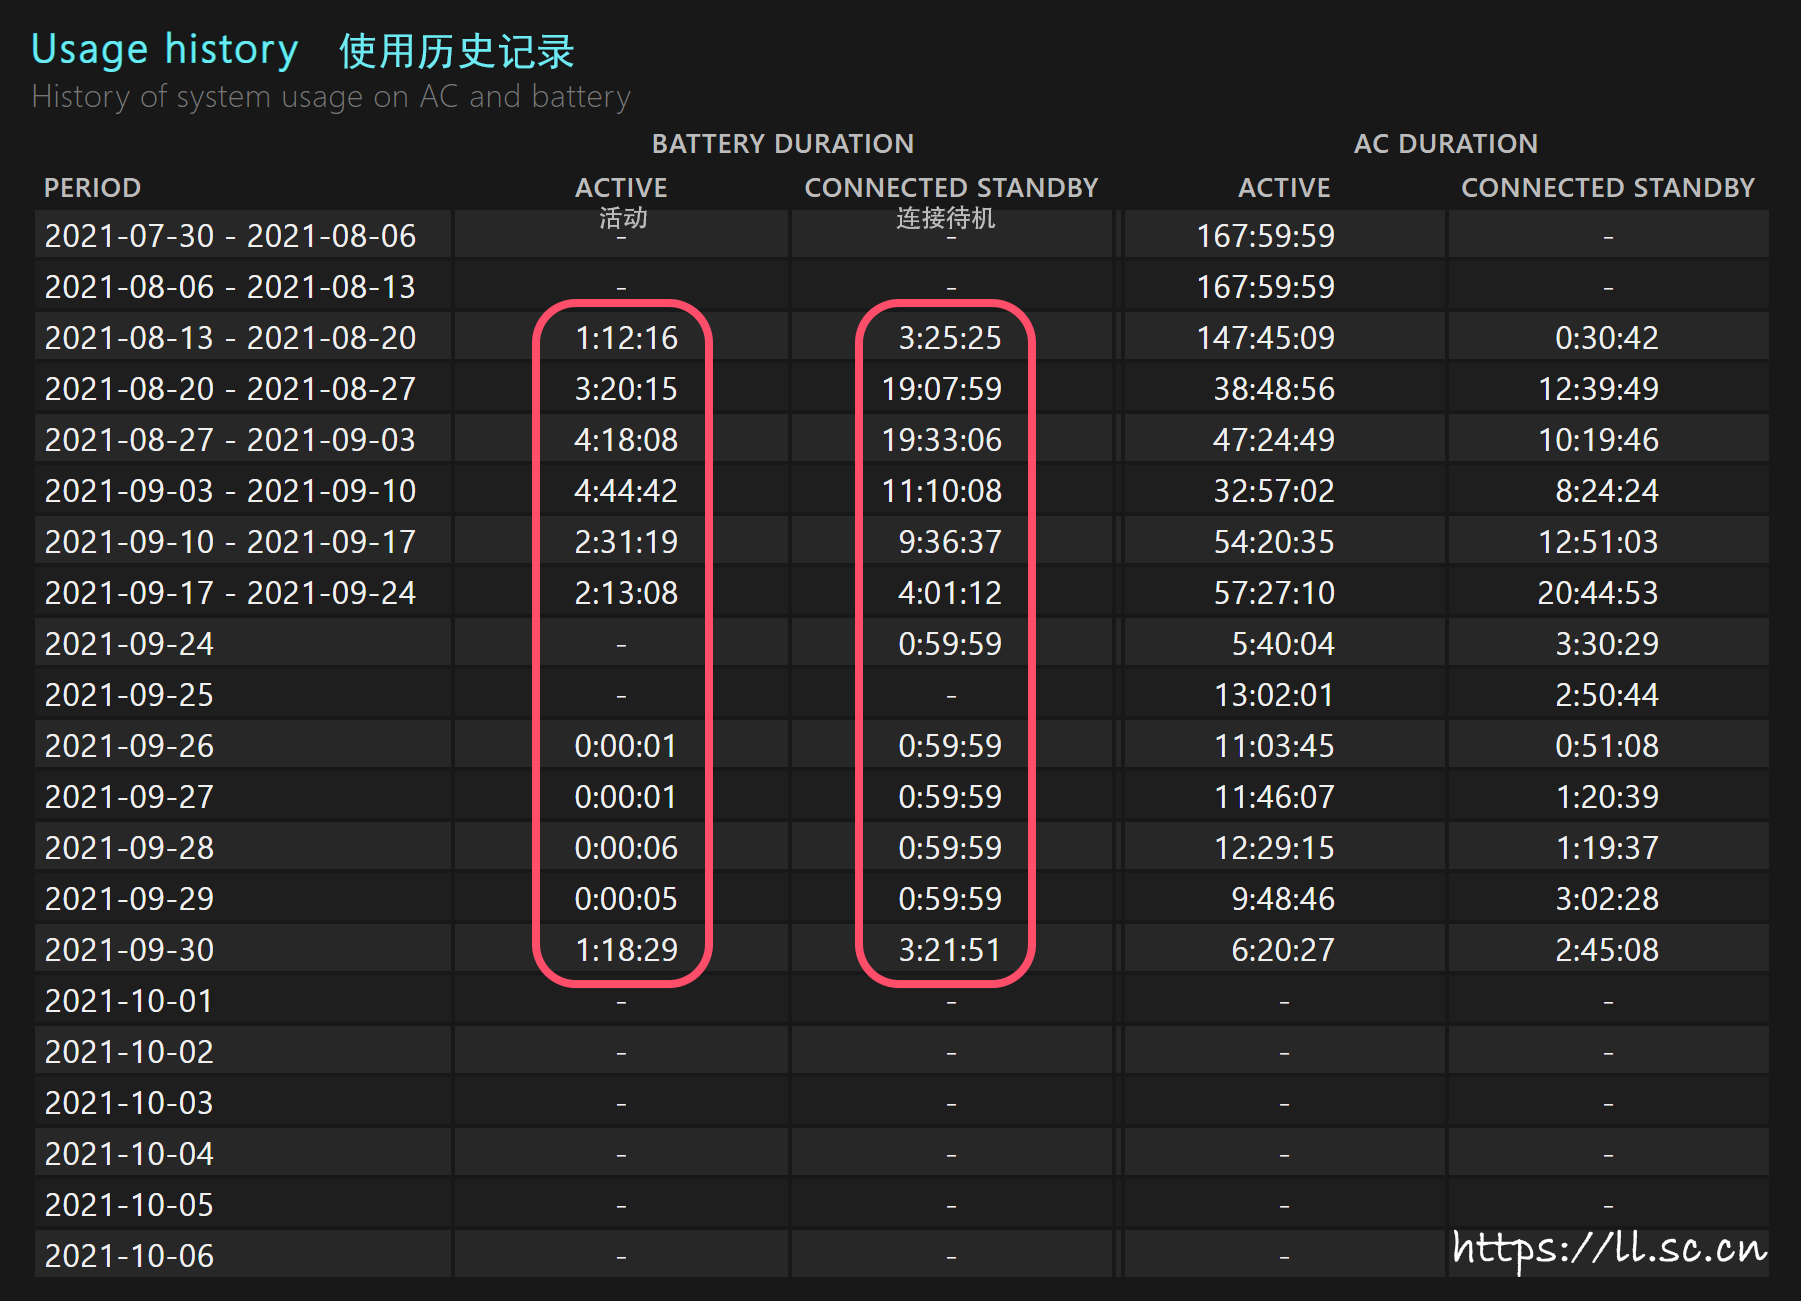Select the period row 2021-08-13 - 2021-08-20
This screenshot has height=1301, width=1801.
[230, 338]
